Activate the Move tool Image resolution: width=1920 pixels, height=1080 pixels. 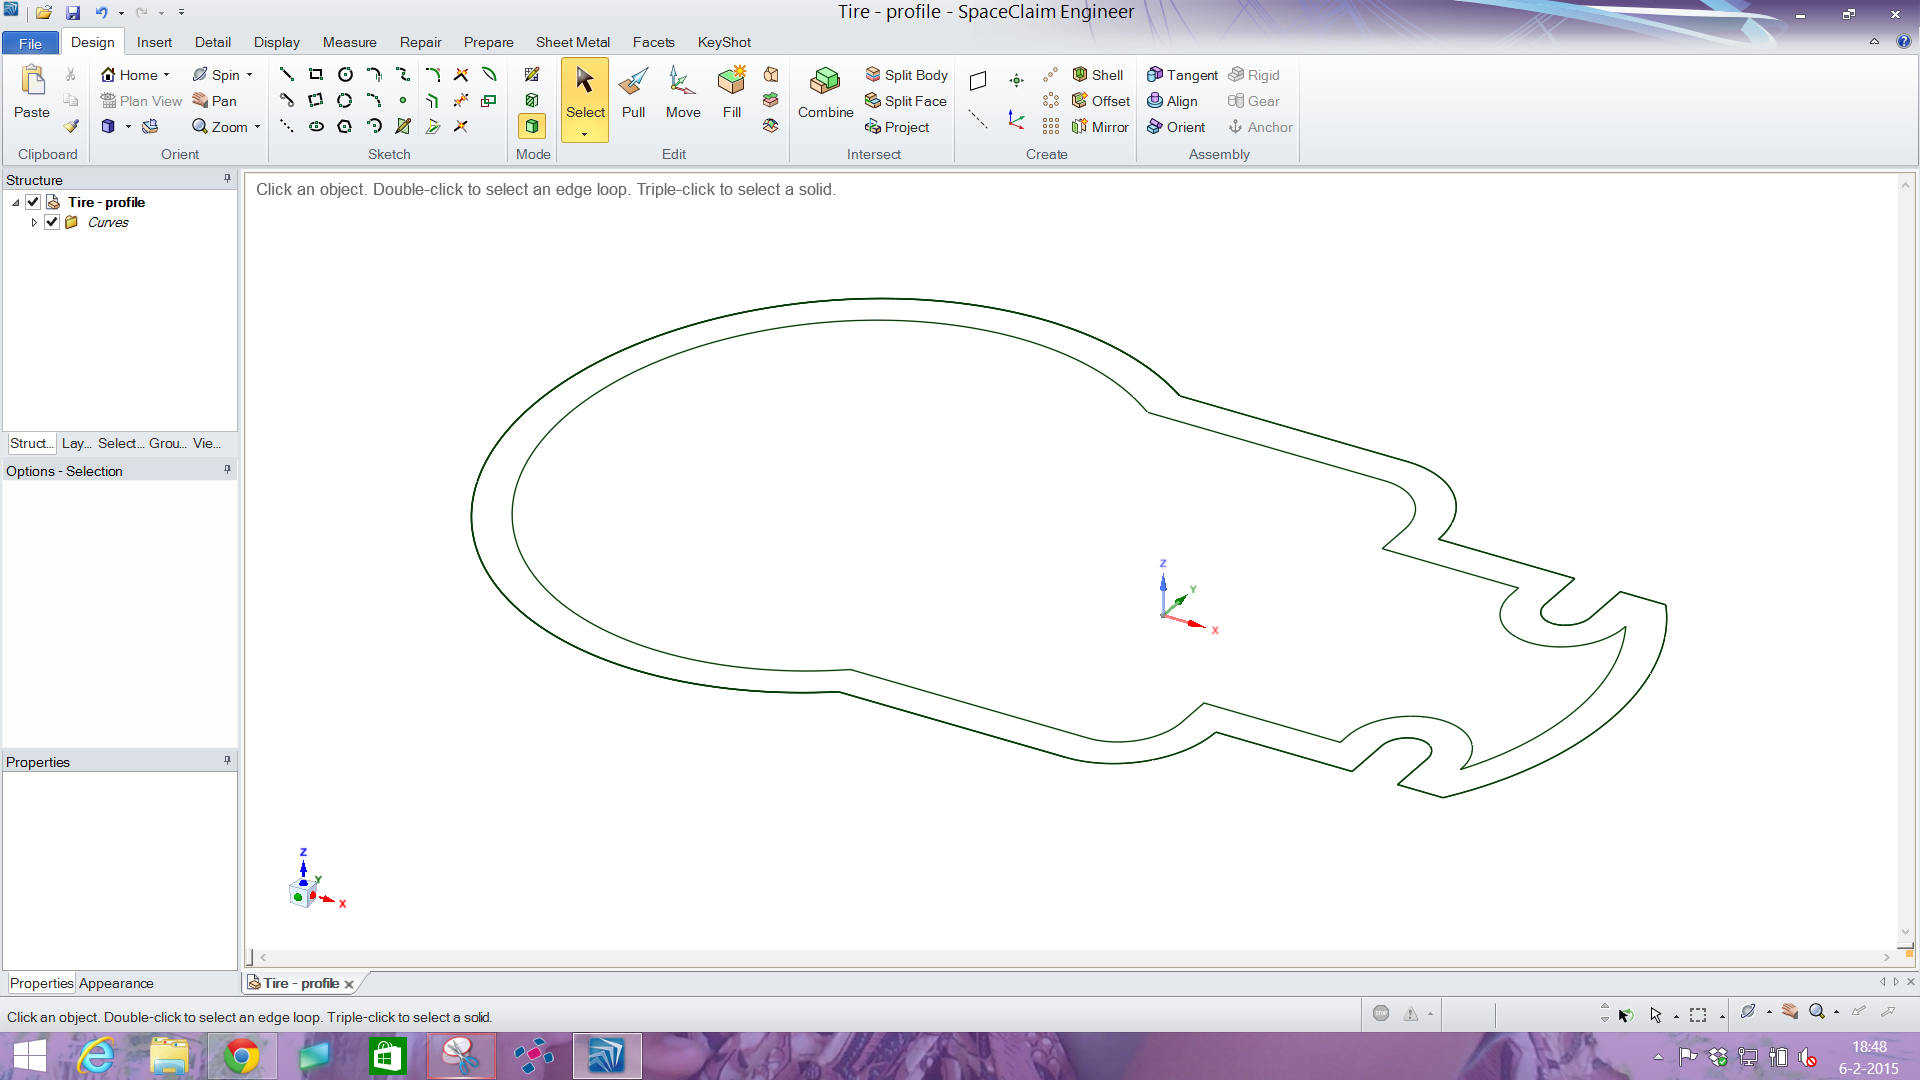[683, 94]
